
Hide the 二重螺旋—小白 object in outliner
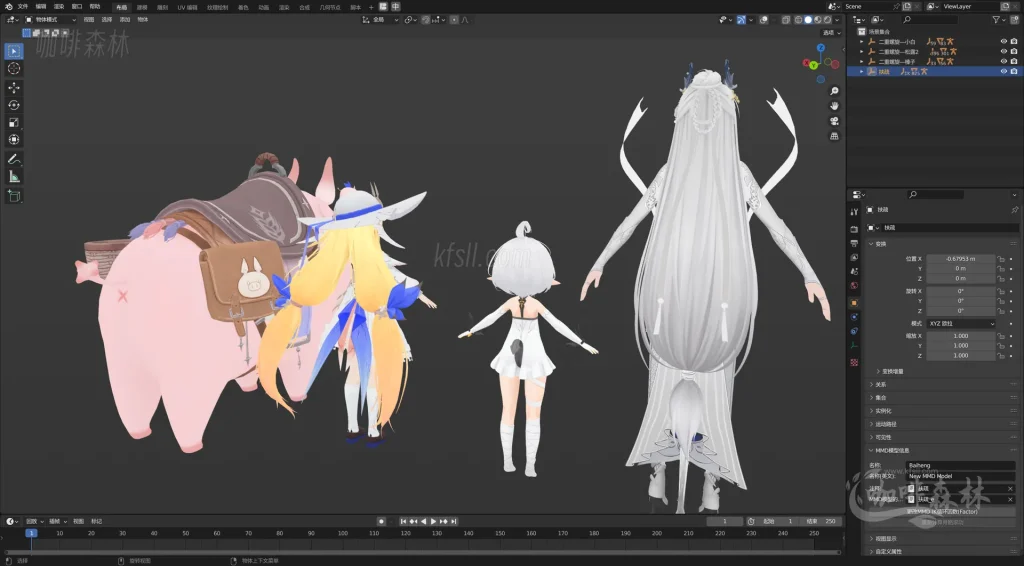pos(1004,41)
